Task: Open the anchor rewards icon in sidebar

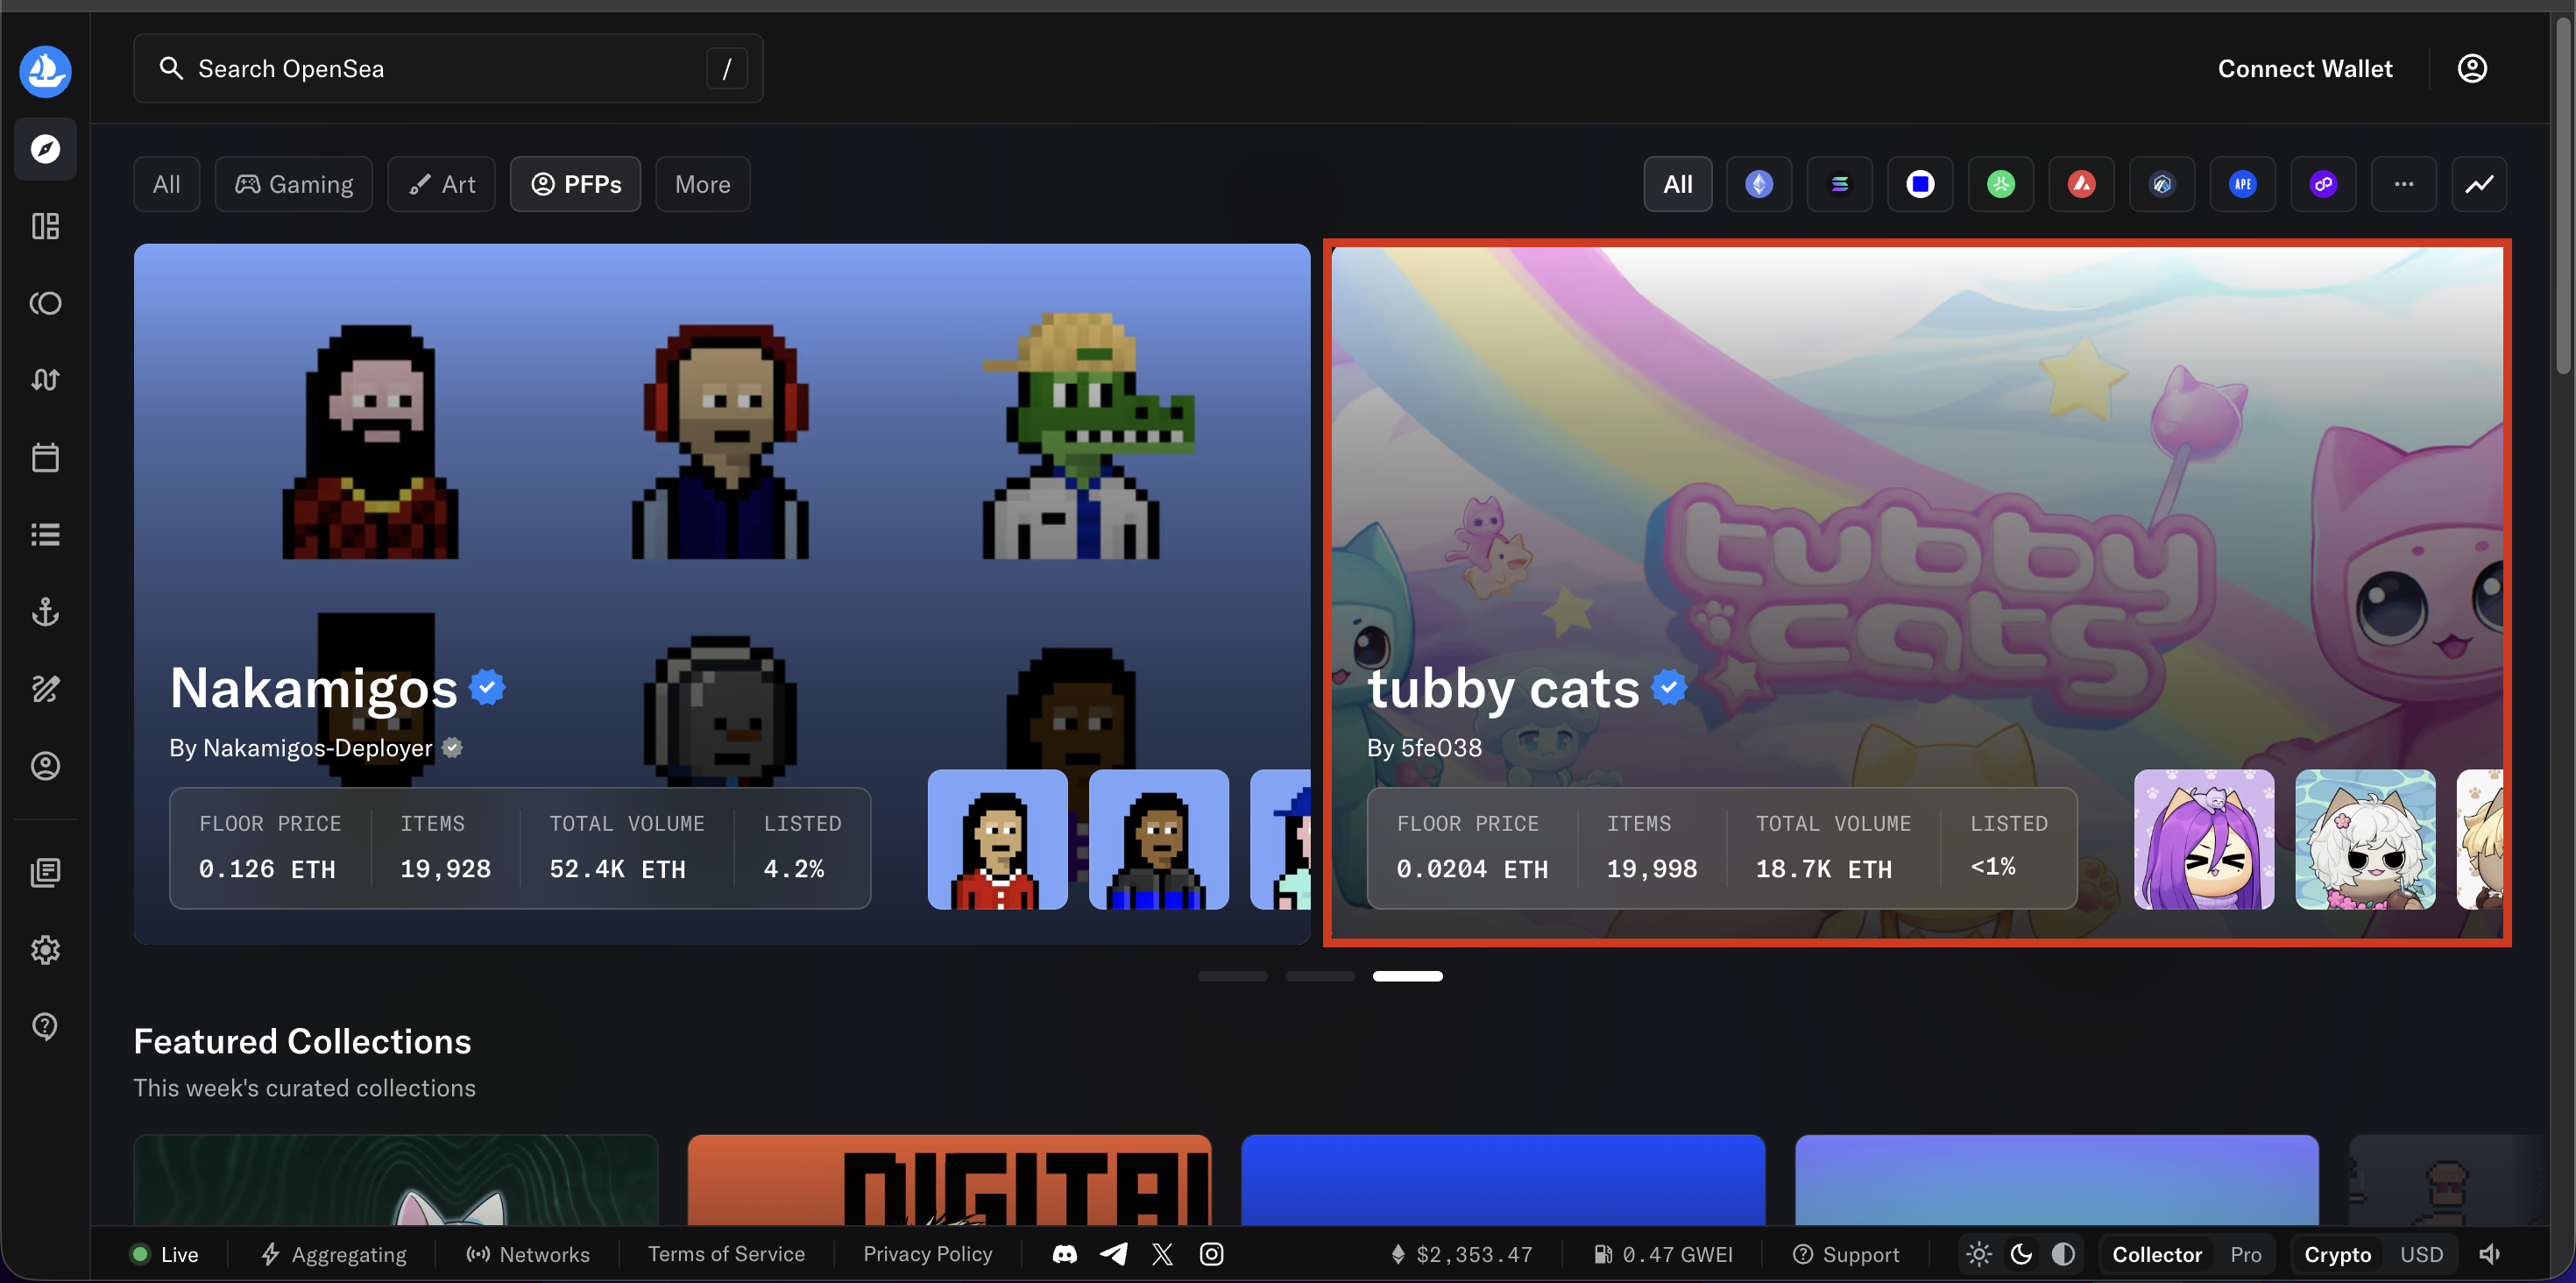Action: tap(45, 611)
